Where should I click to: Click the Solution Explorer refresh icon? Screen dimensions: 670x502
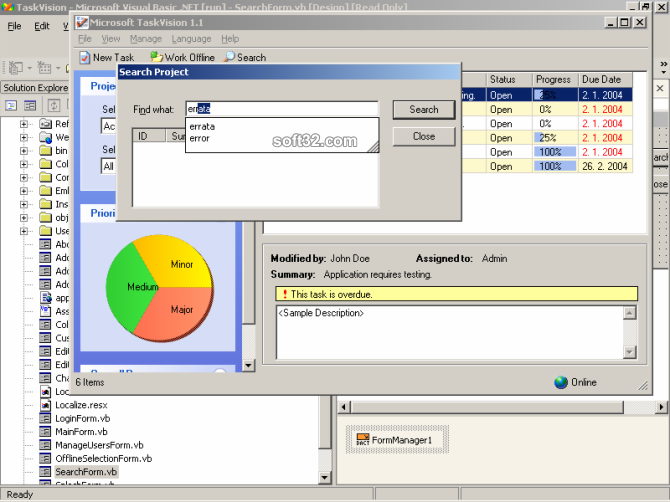click(53, 105)
